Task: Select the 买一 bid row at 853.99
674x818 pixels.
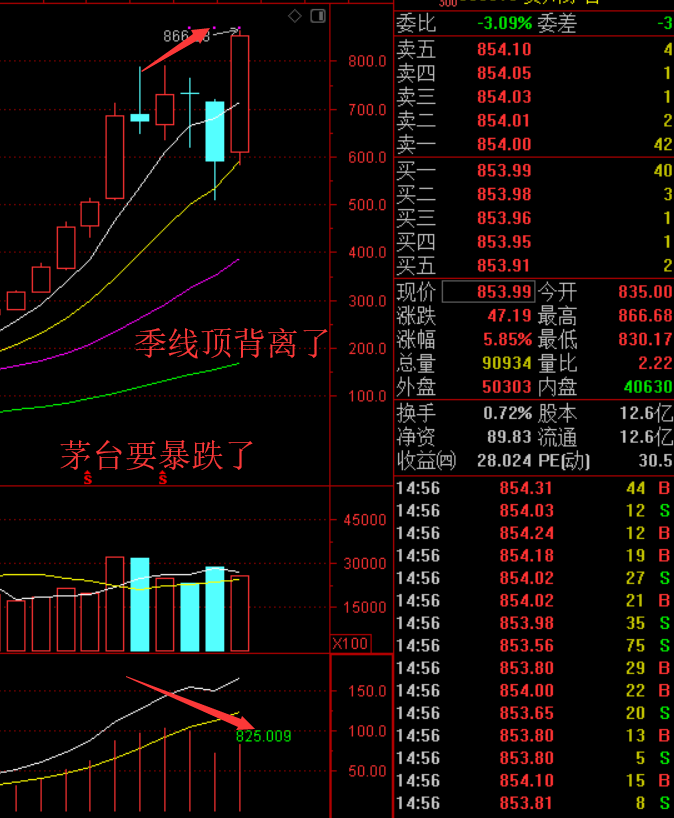Action: click(x=534, y=171)
